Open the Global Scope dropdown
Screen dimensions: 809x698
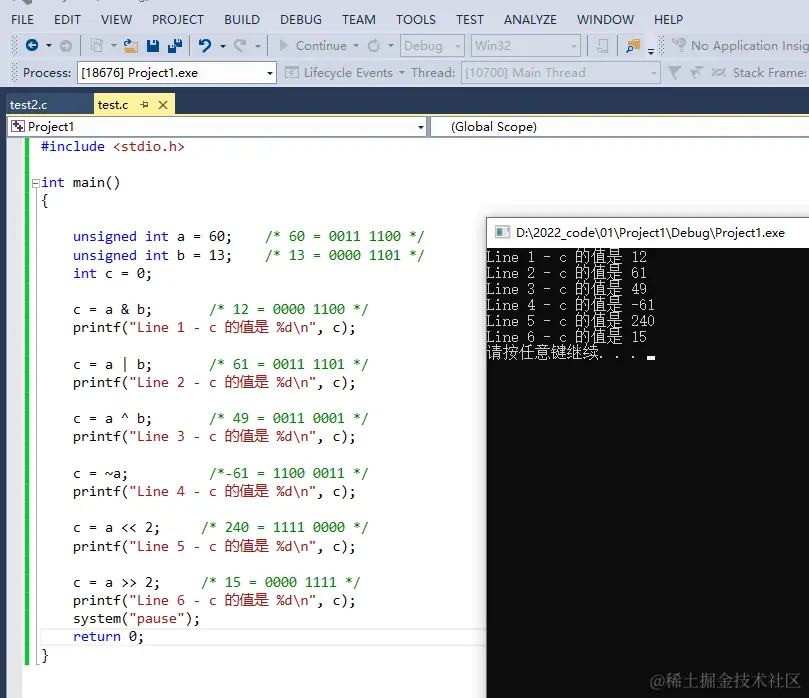620,127
